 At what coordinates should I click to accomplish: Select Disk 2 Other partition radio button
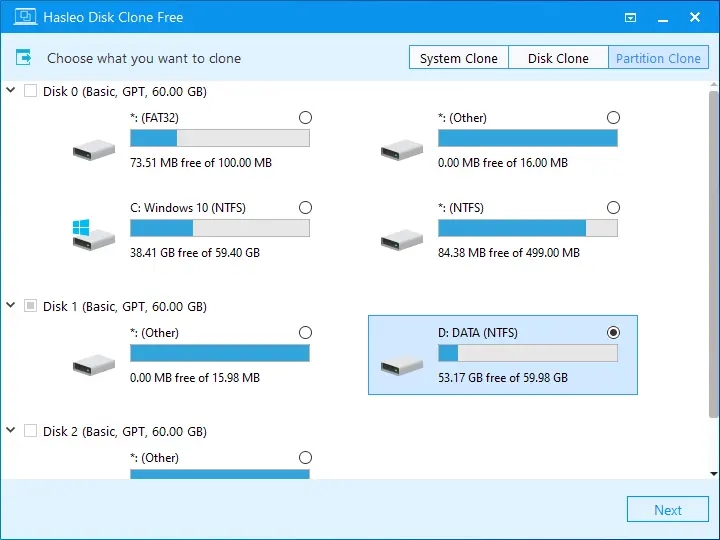point(305,457)
